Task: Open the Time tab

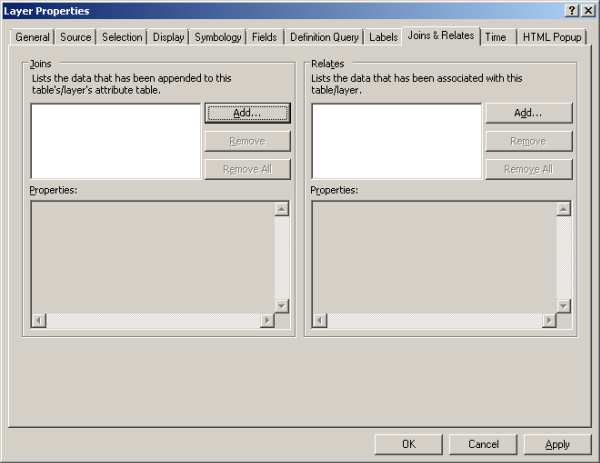Action: [496, 37]
